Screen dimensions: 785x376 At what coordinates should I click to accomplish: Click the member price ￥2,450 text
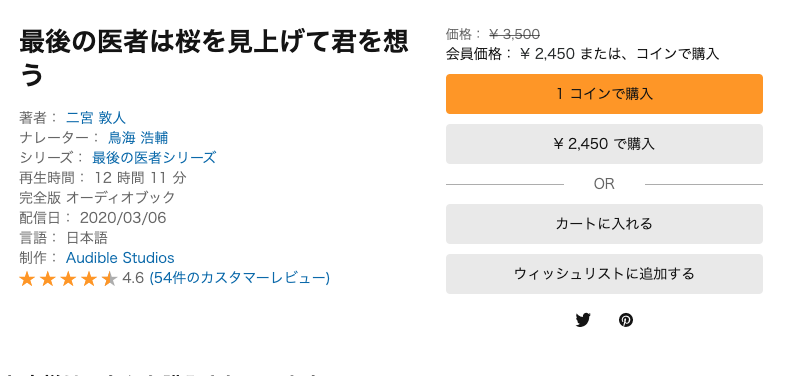tap(547, 54)
